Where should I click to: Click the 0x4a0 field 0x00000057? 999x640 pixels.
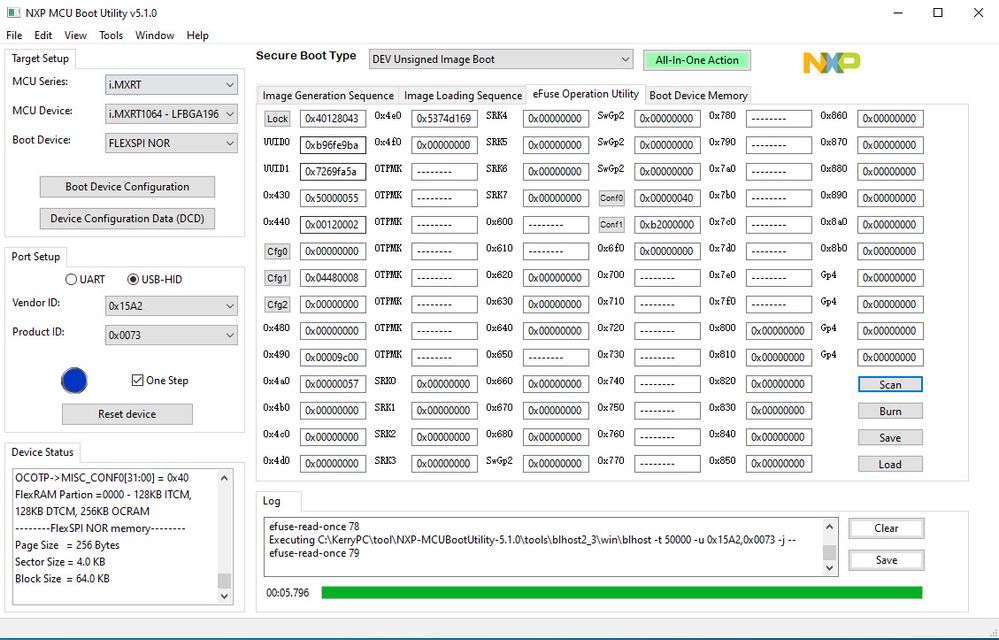coord(333,385)
